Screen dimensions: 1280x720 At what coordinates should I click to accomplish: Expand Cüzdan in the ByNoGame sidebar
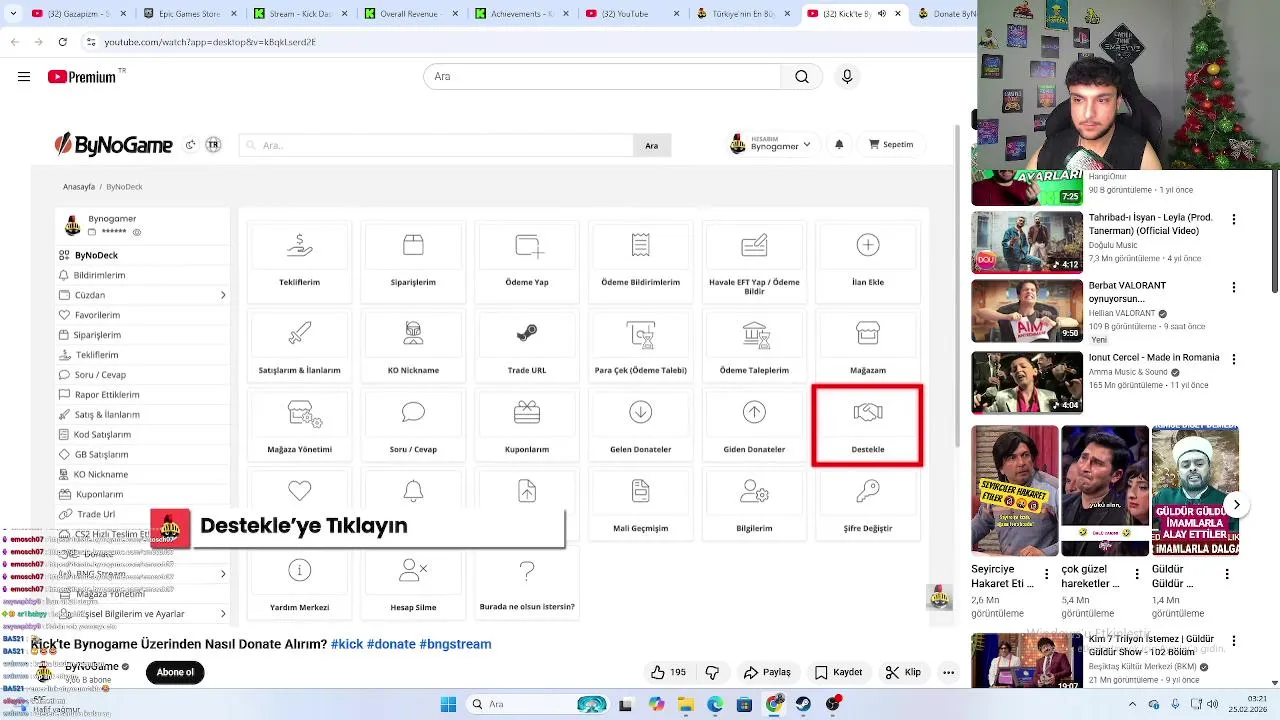pyautogui.click(x=142, y=295)
